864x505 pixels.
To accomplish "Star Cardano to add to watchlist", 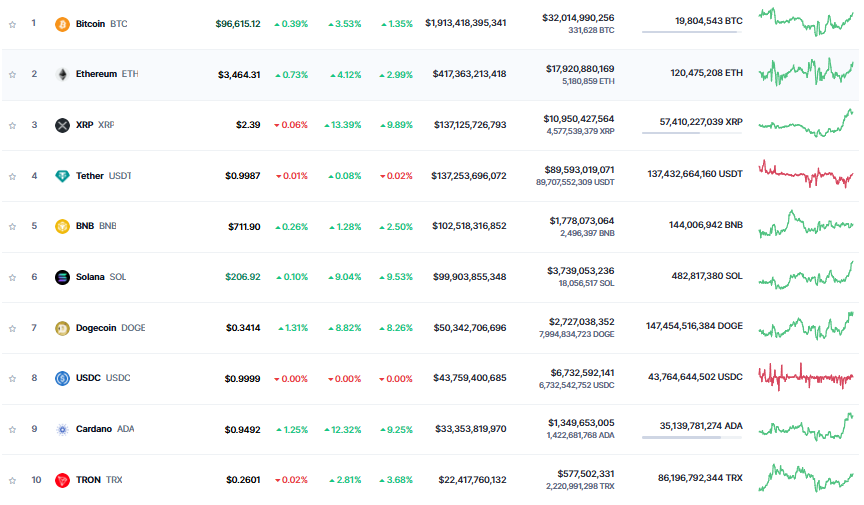I will 12,429.
